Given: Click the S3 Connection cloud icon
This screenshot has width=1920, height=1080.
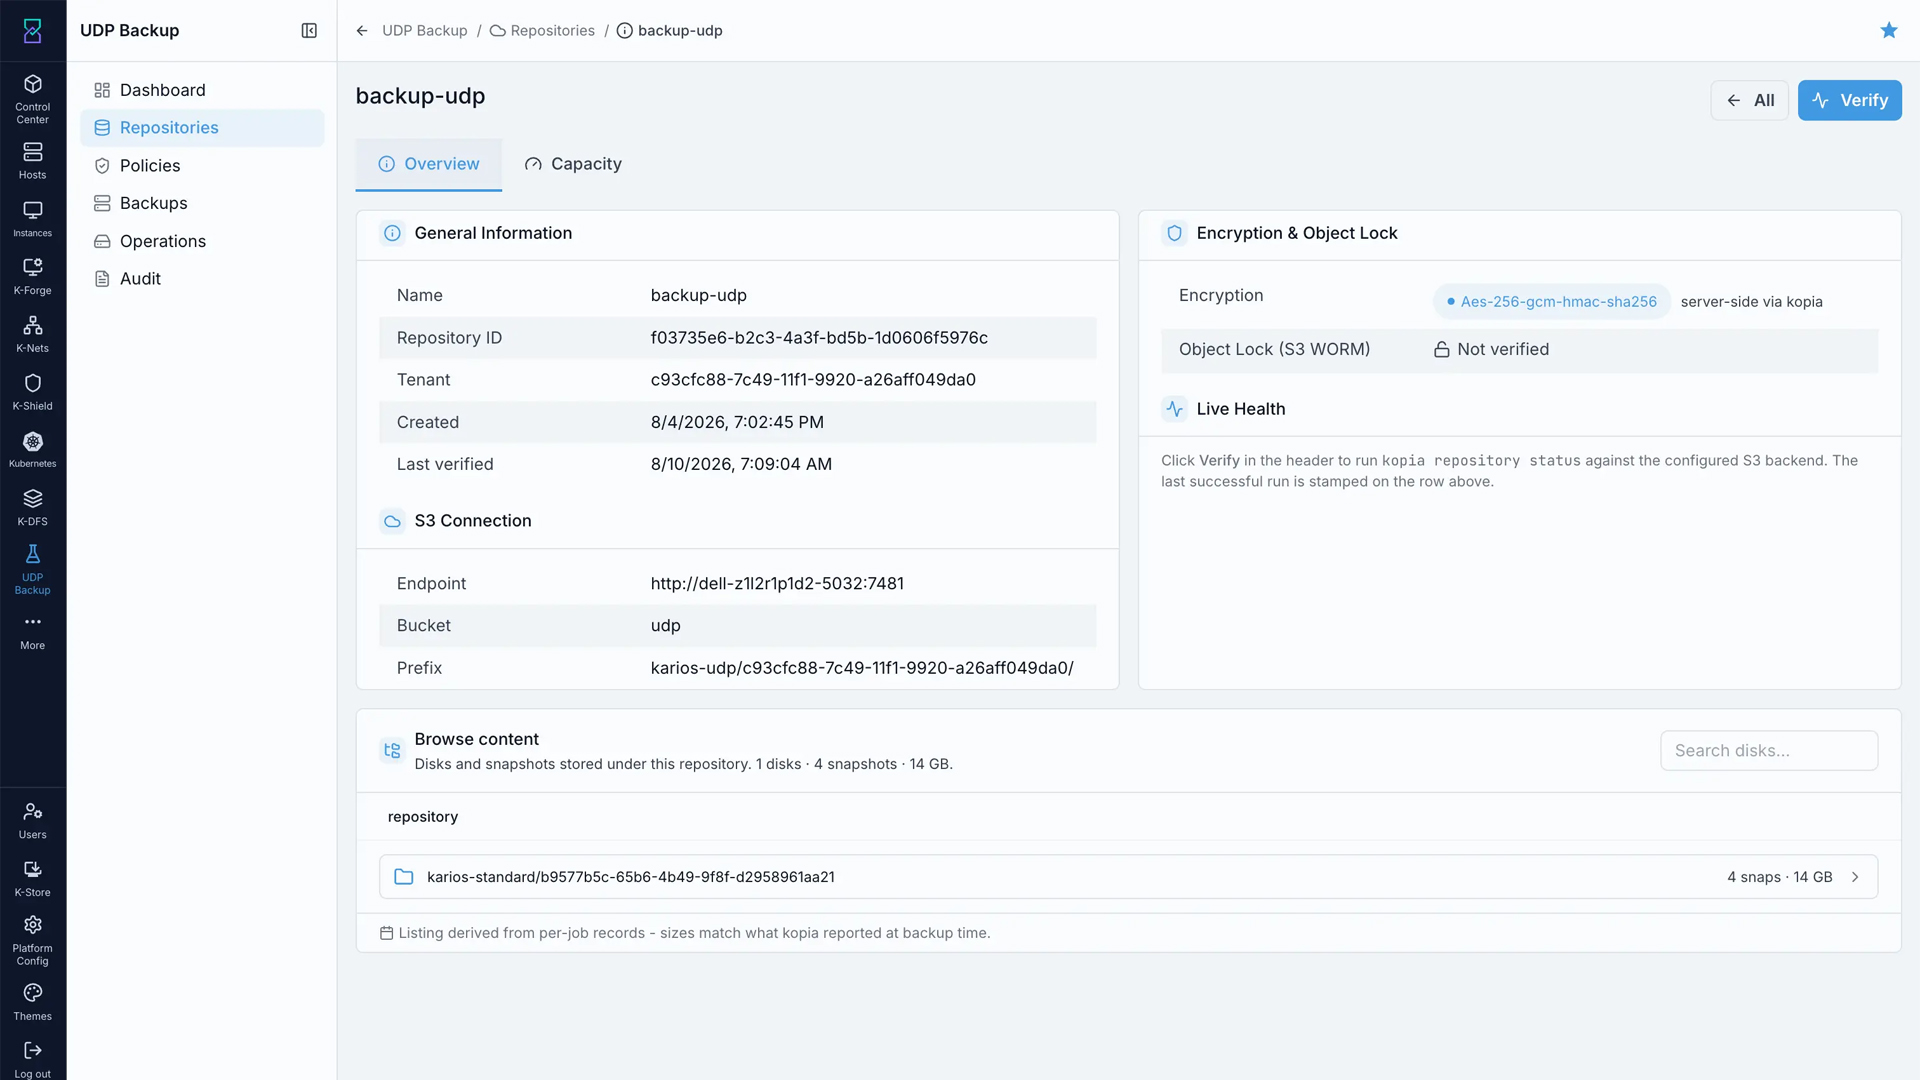Looking at the screenshot, I should coord(393,521).
